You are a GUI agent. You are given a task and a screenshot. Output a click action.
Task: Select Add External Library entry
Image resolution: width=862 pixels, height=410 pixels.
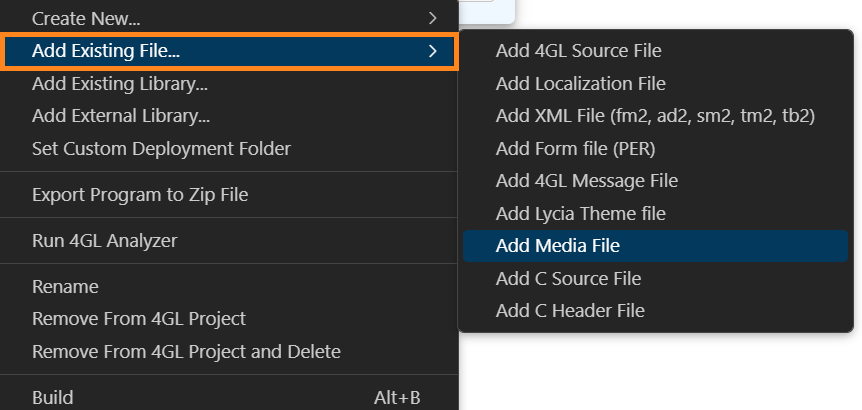[x=121, y=116]
